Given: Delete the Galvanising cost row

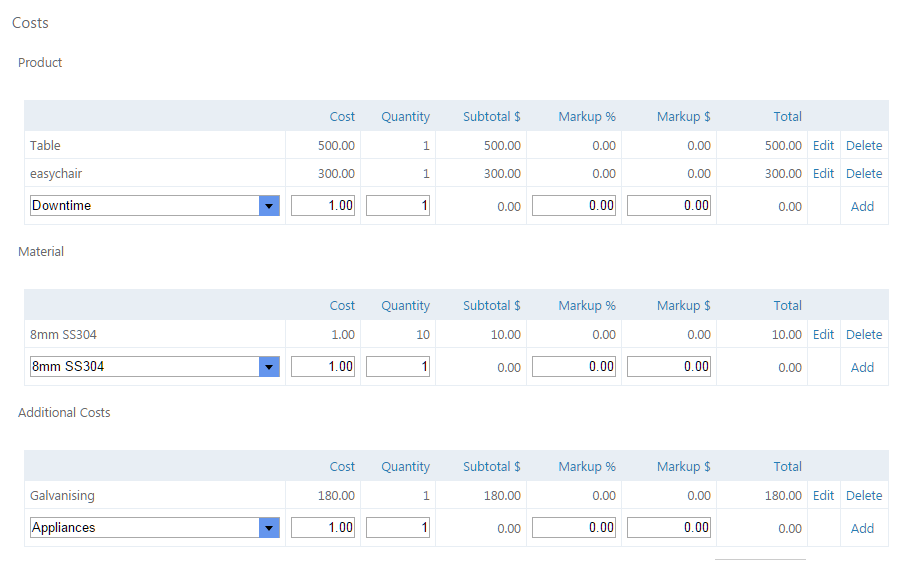Looking at the screenshot, I should click(x=864, y=496).
